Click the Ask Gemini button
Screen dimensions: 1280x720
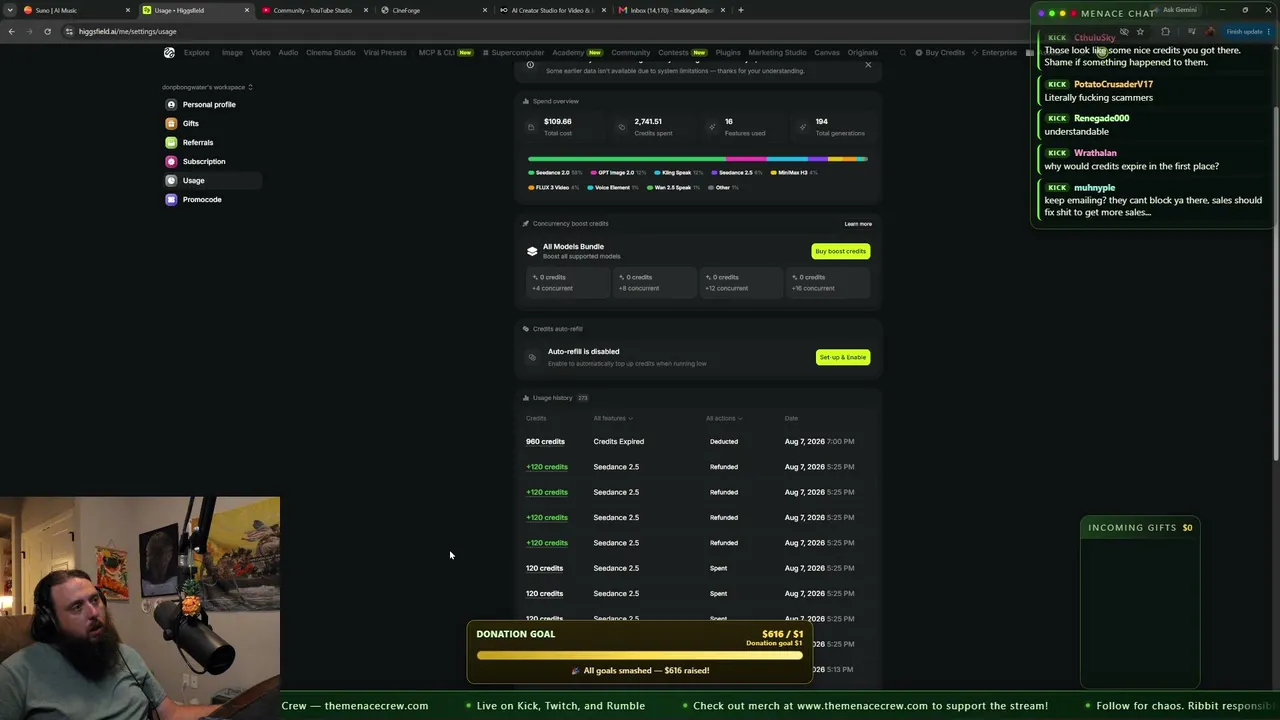pos(1174,10)
